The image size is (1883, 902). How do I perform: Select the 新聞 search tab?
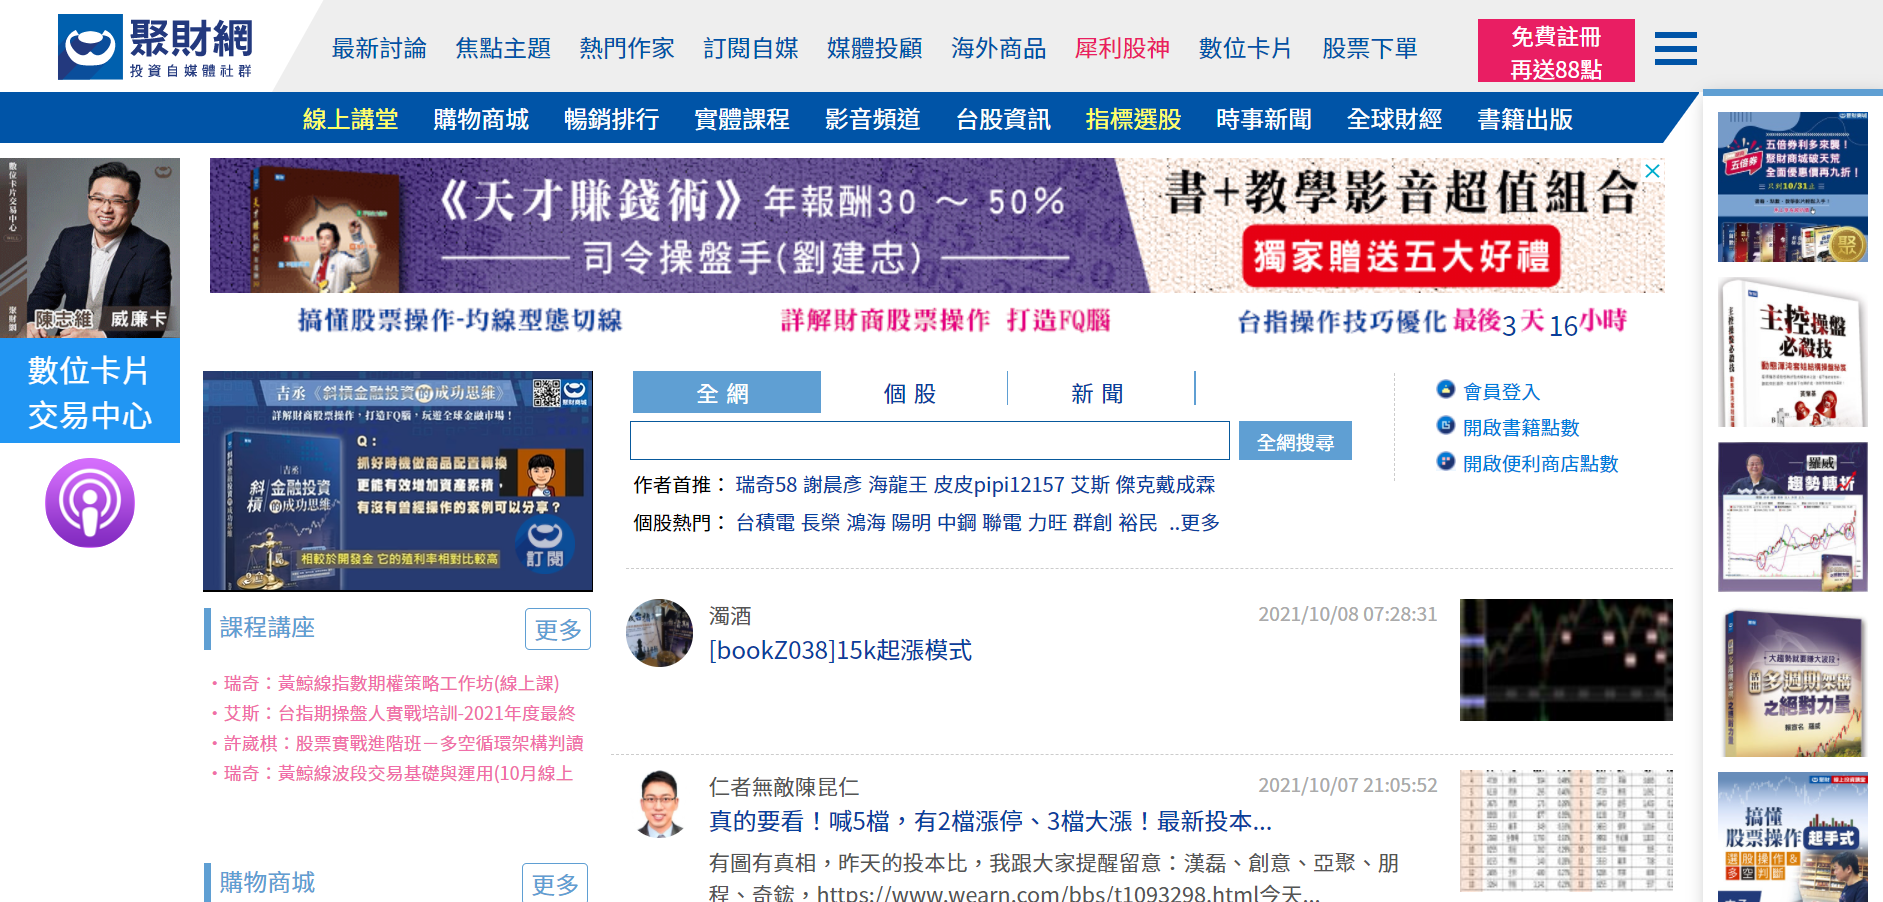[x=1098, y=393]
